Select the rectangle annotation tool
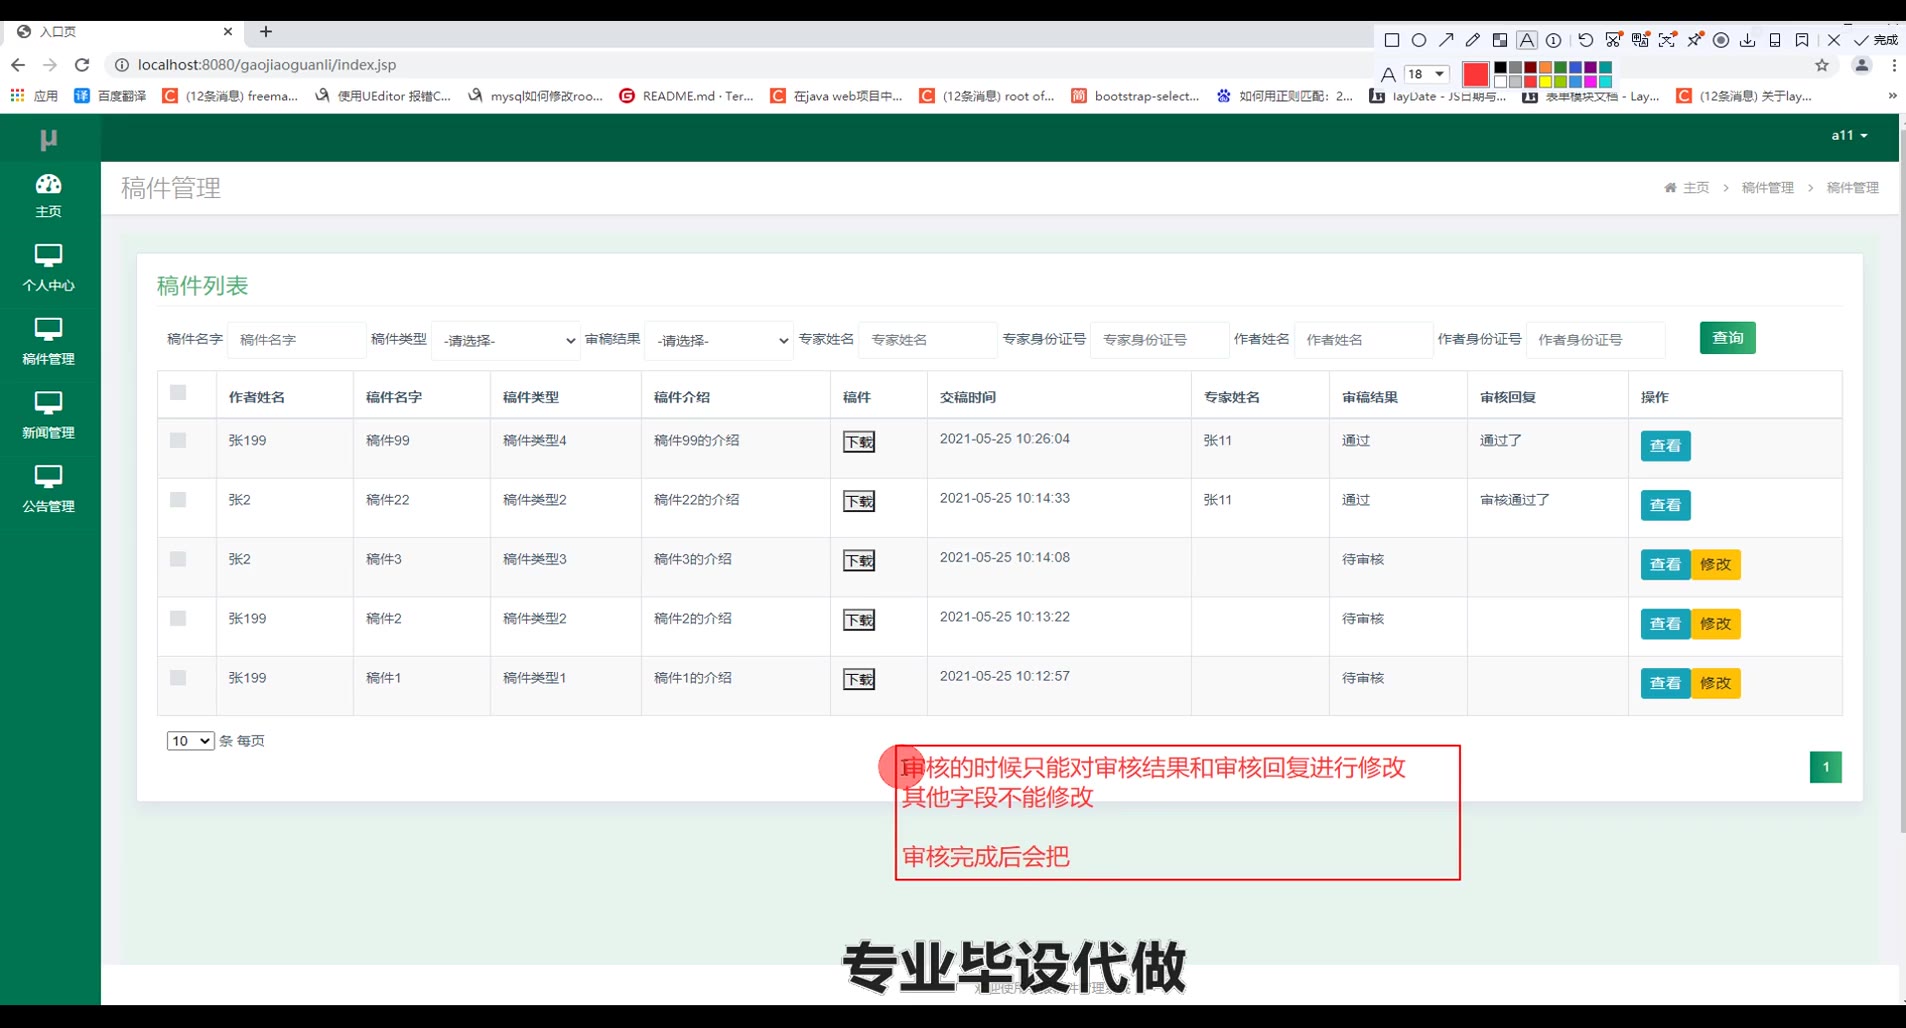Screen dimensions: 1906x1028 point(1392,40)
